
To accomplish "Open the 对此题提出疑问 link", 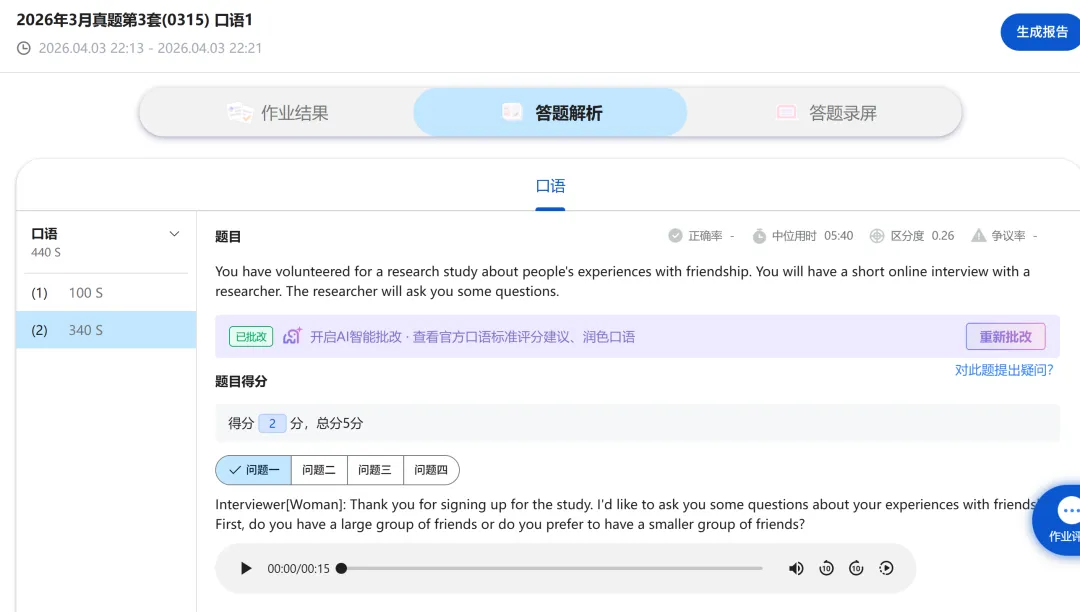I will (1003, 370).
